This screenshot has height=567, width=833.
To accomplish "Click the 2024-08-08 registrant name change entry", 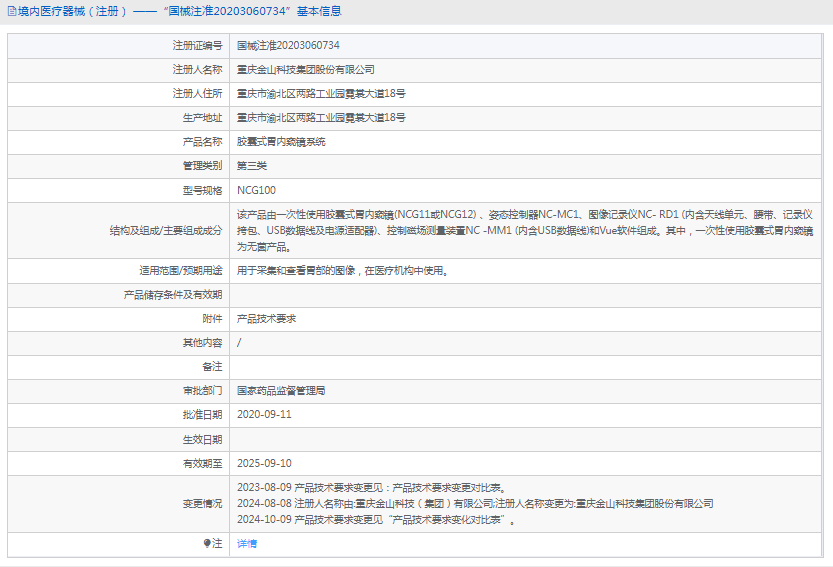I will 475,504.
